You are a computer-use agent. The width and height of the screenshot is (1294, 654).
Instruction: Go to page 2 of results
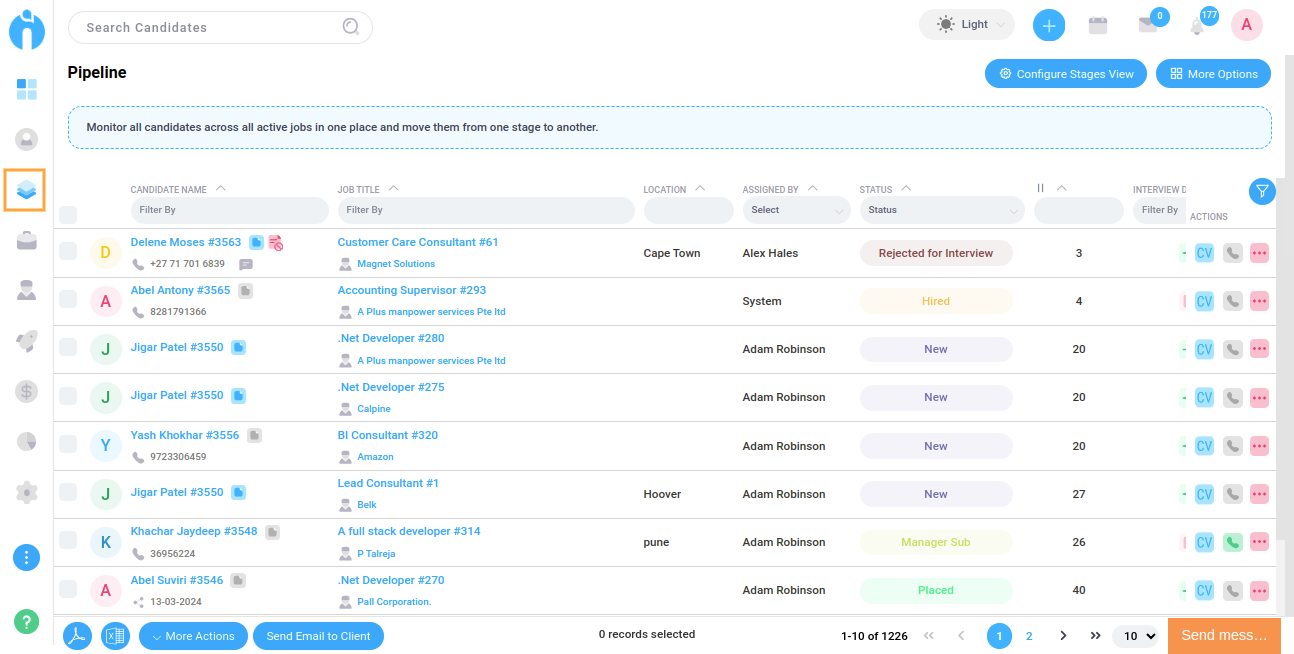click(x=1029, y=636)
